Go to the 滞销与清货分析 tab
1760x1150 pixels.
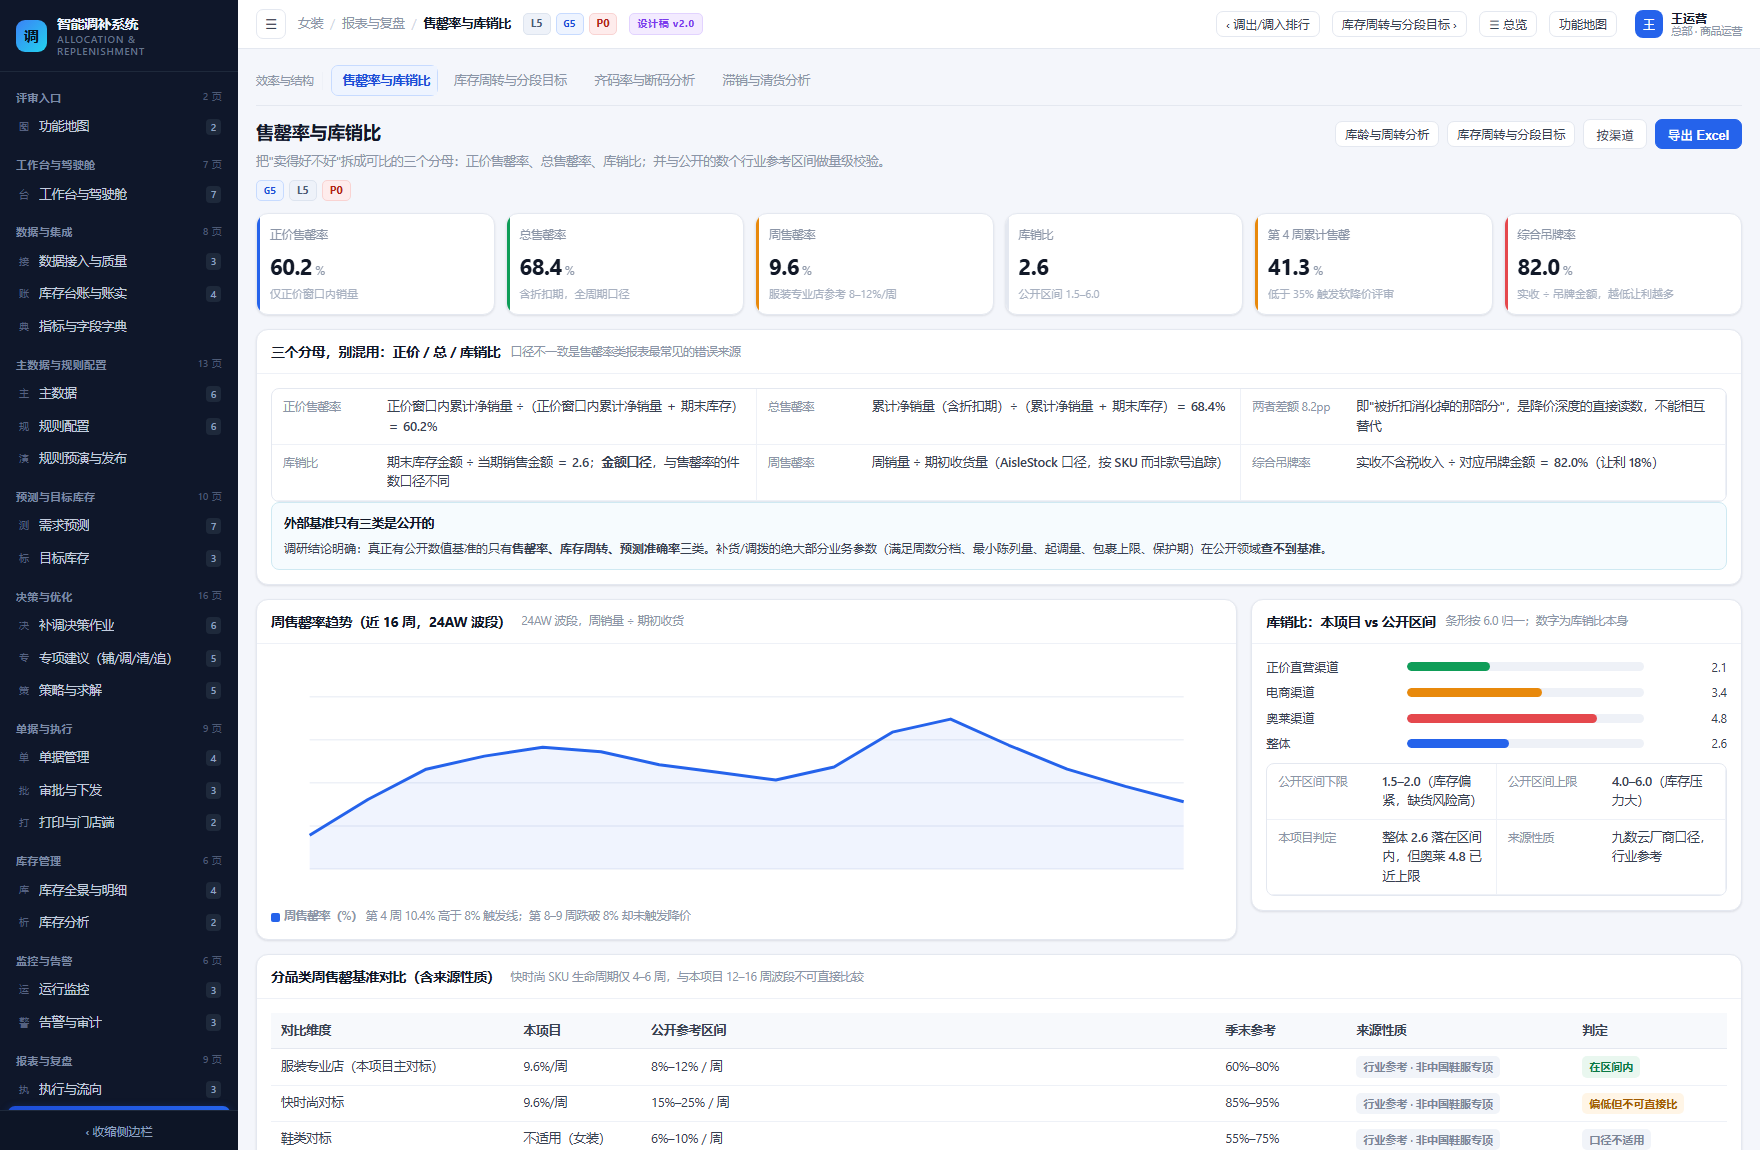tap(766, 80)
